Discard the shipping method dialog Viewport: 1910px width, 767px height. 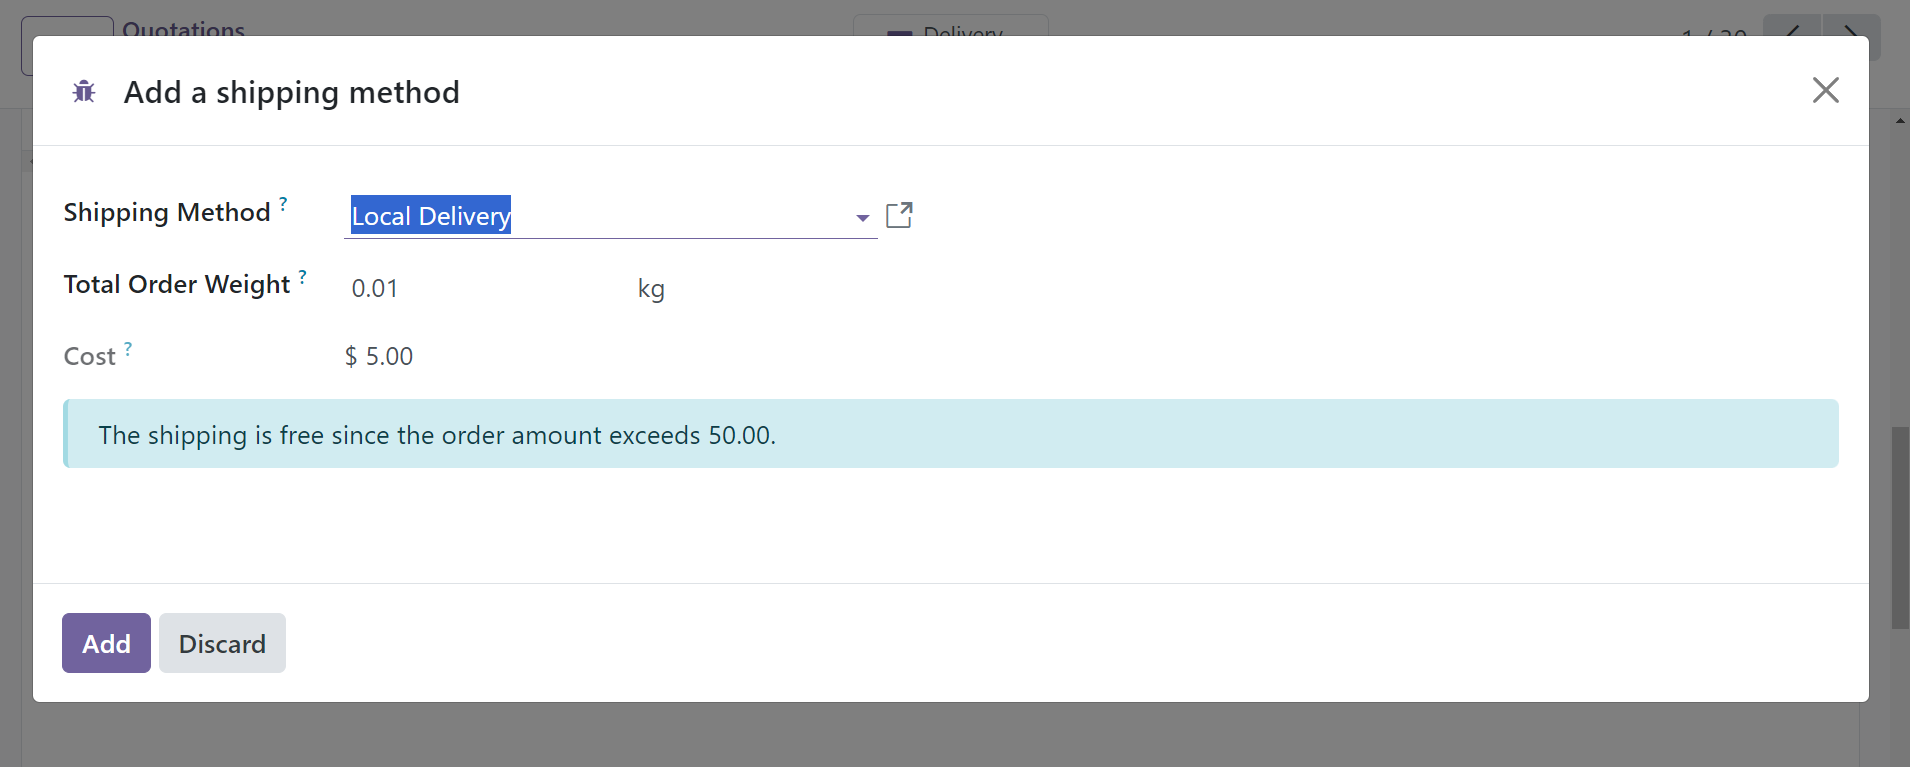click(222, 643)
